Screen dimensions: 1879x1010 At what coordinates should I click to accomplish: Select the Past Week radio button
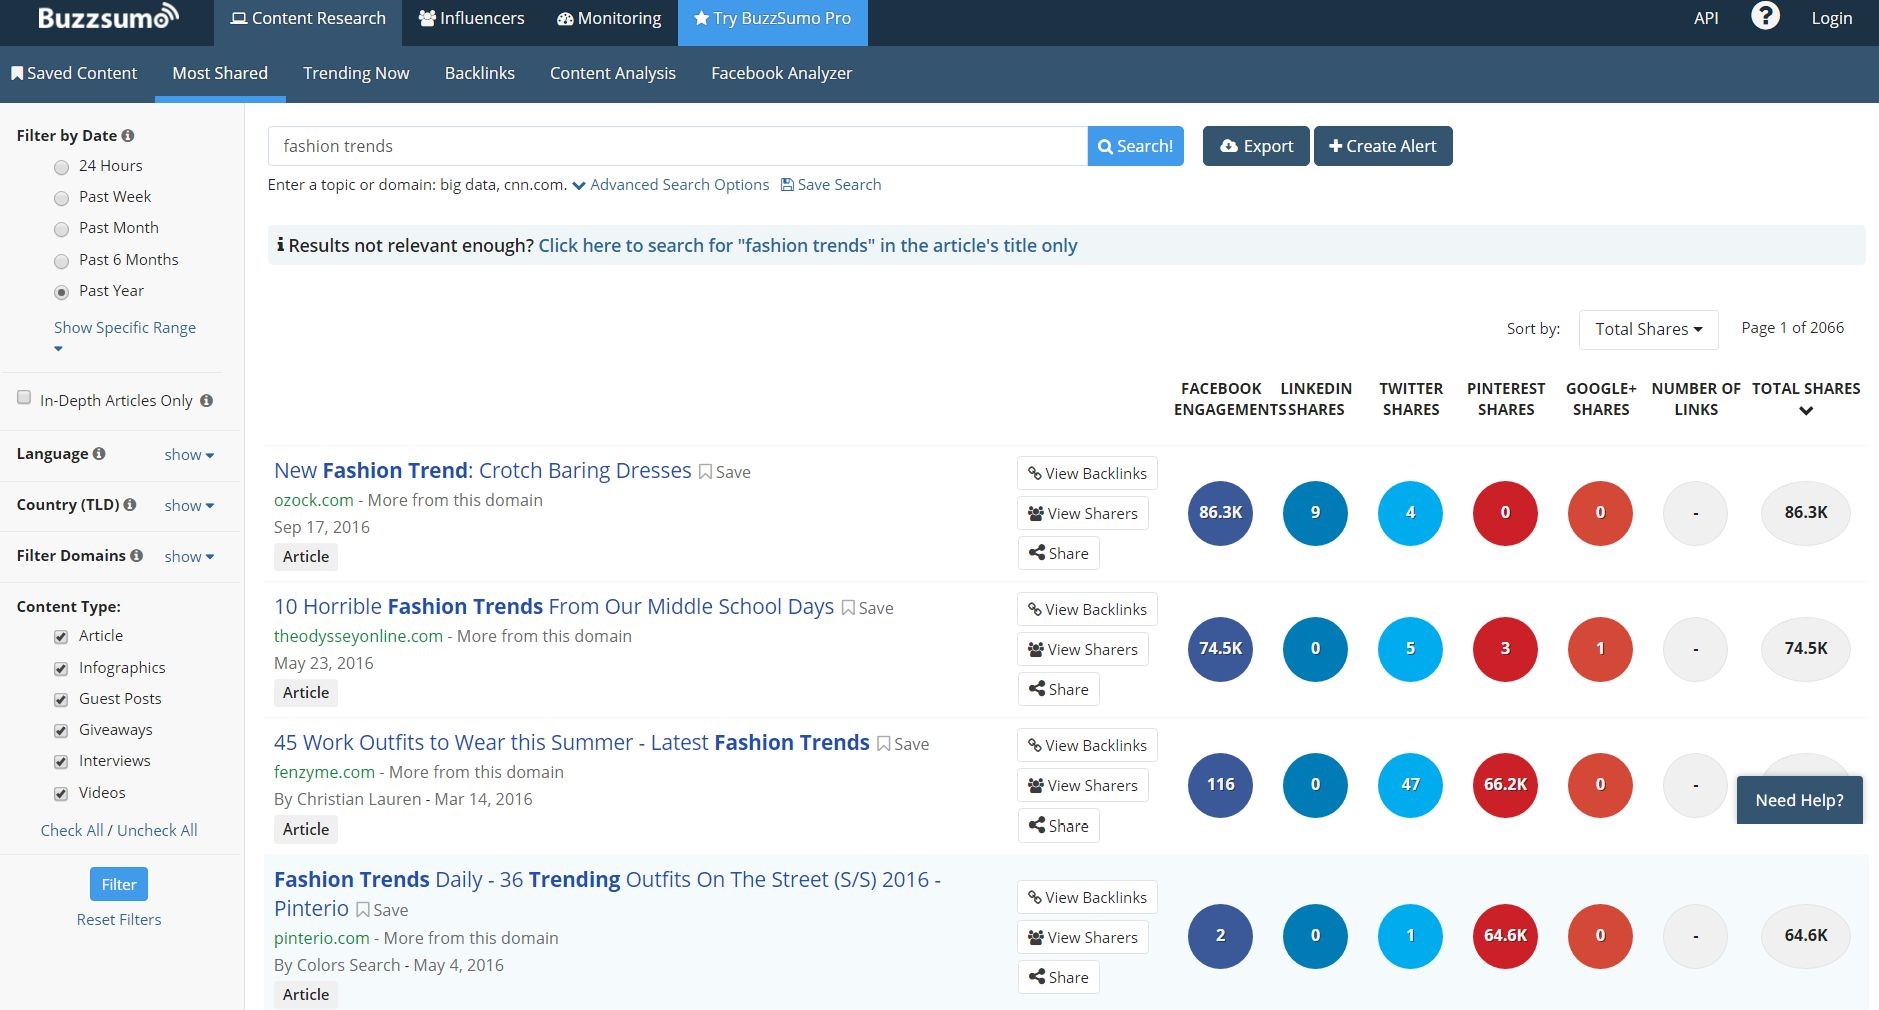coord(62,198)
